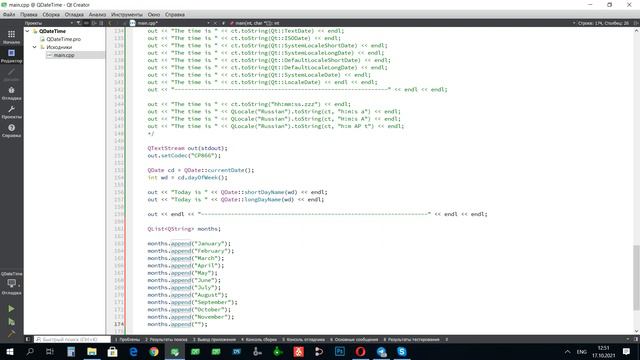Click the link-with-editor icon in Проекты panel
640x360 pixels.
tap(87, 23)
